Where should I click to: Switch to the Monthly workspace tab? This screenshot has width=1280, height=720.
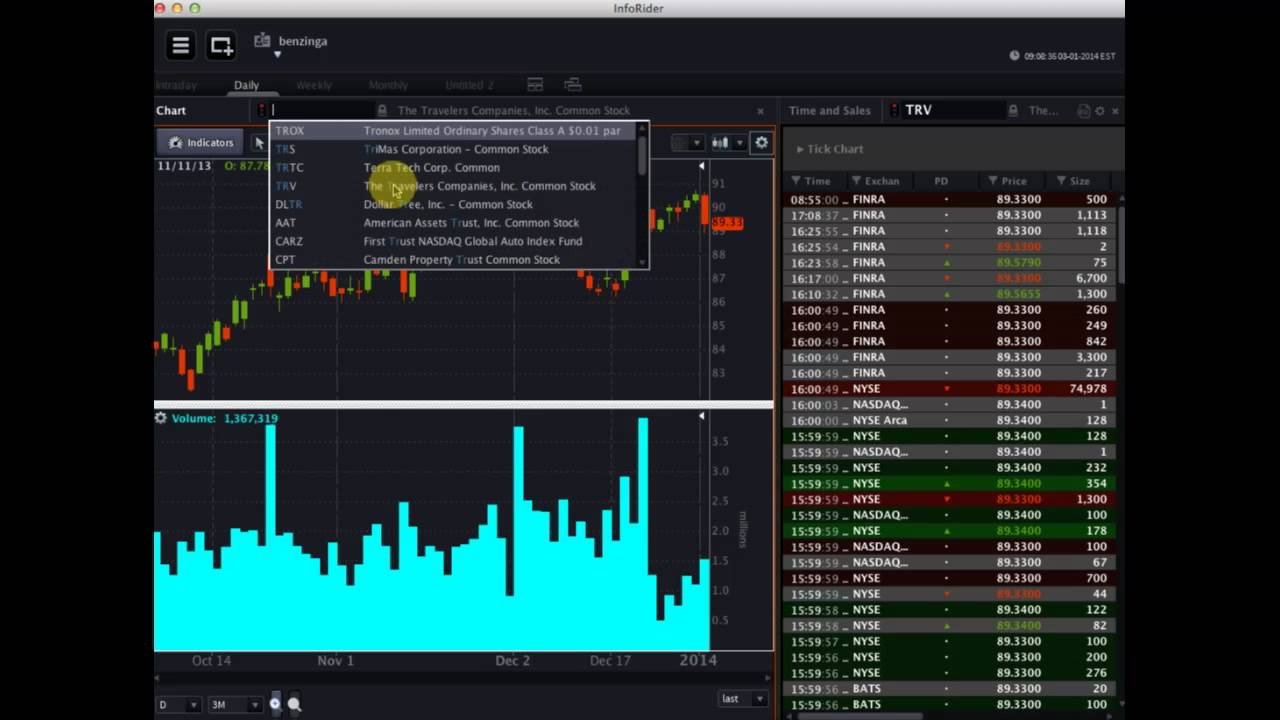(388, 85)
